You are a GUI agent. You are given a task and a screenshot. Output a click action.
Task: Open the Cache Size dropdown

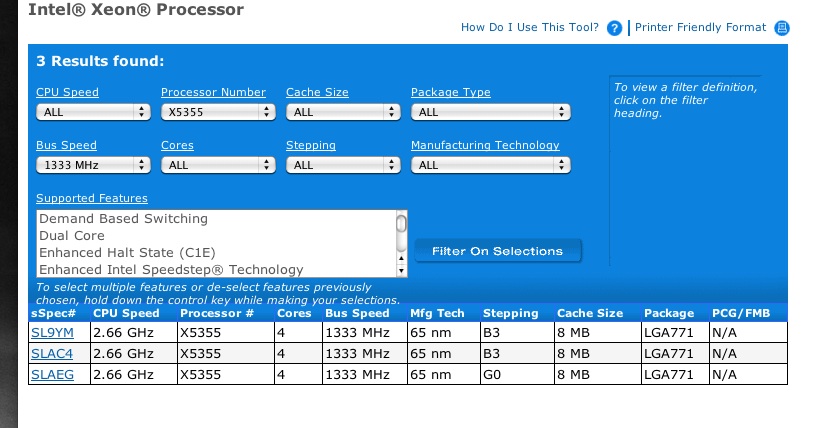point(343,112)
